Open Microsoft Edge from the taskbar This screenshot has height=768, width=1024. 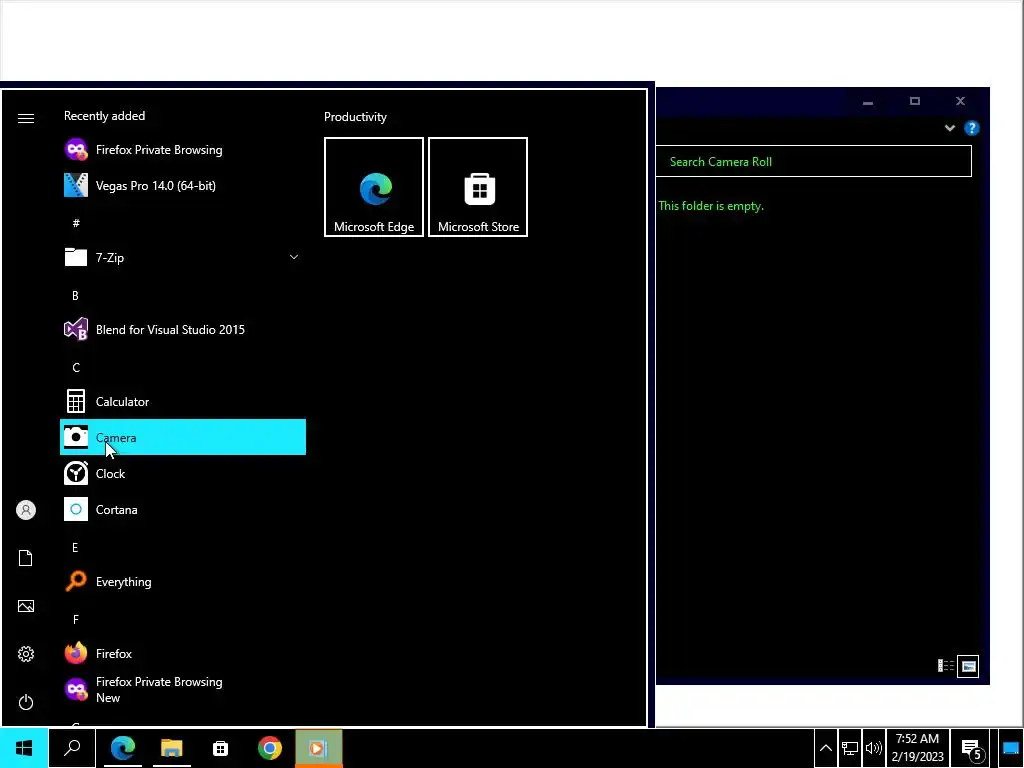[x=122, y=748]
